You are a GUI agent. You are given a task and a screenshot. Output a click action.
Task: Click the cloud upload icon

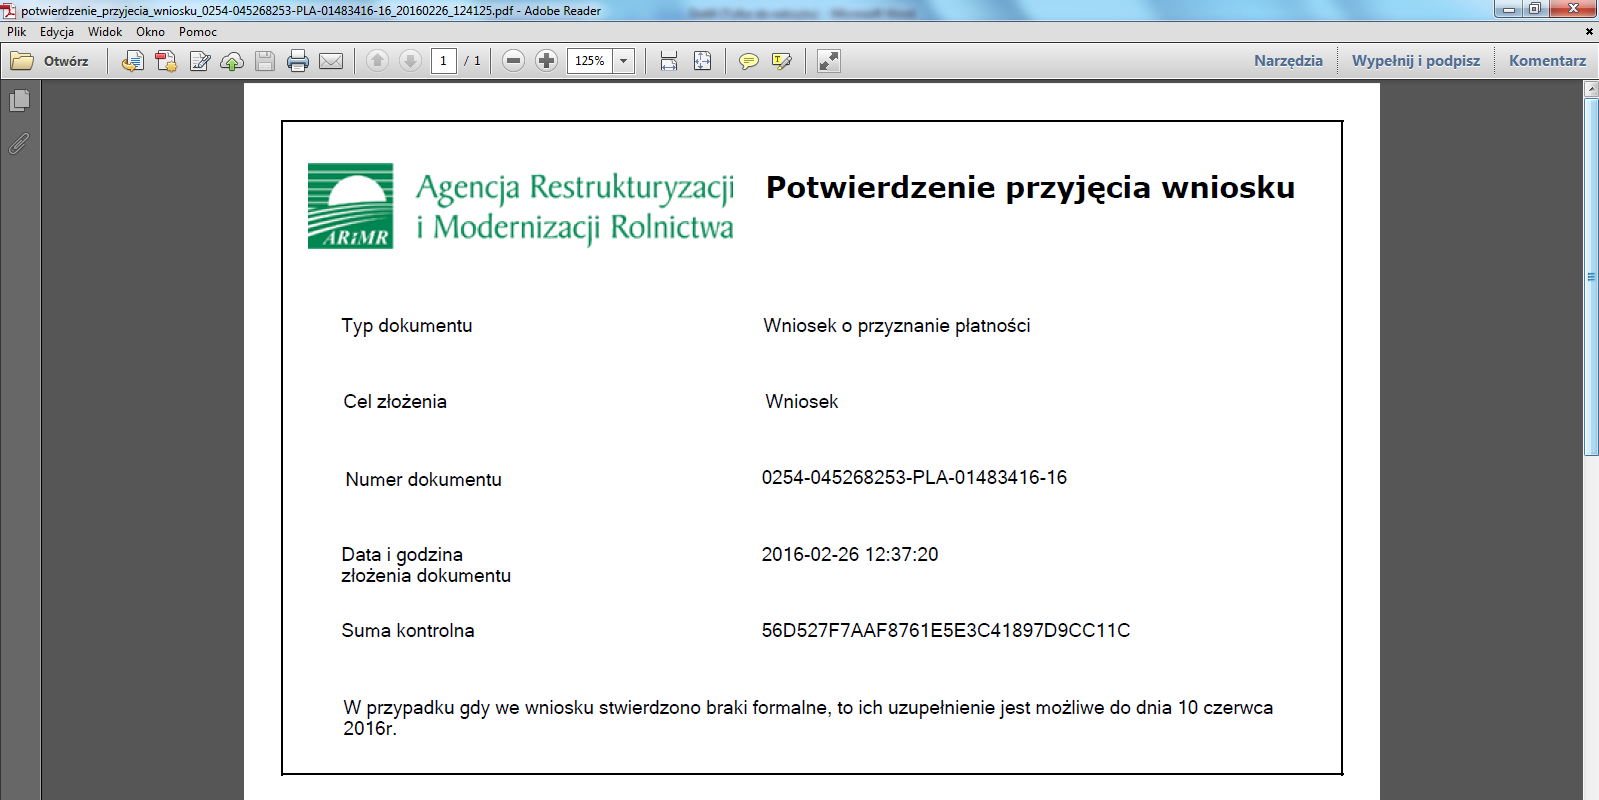click(232, 61)
